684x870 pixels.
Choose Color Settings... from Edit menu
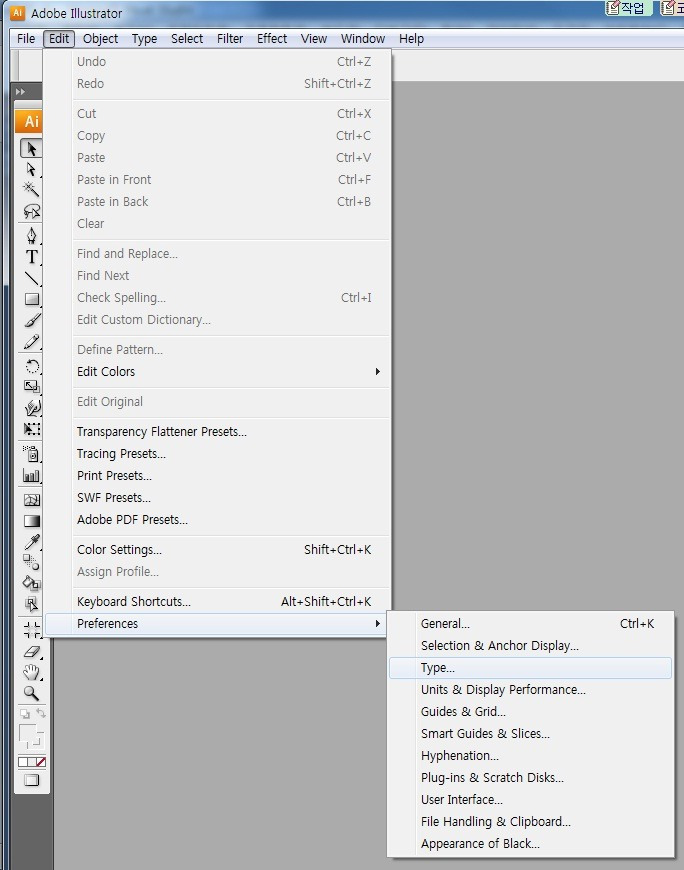coord(218,549)
